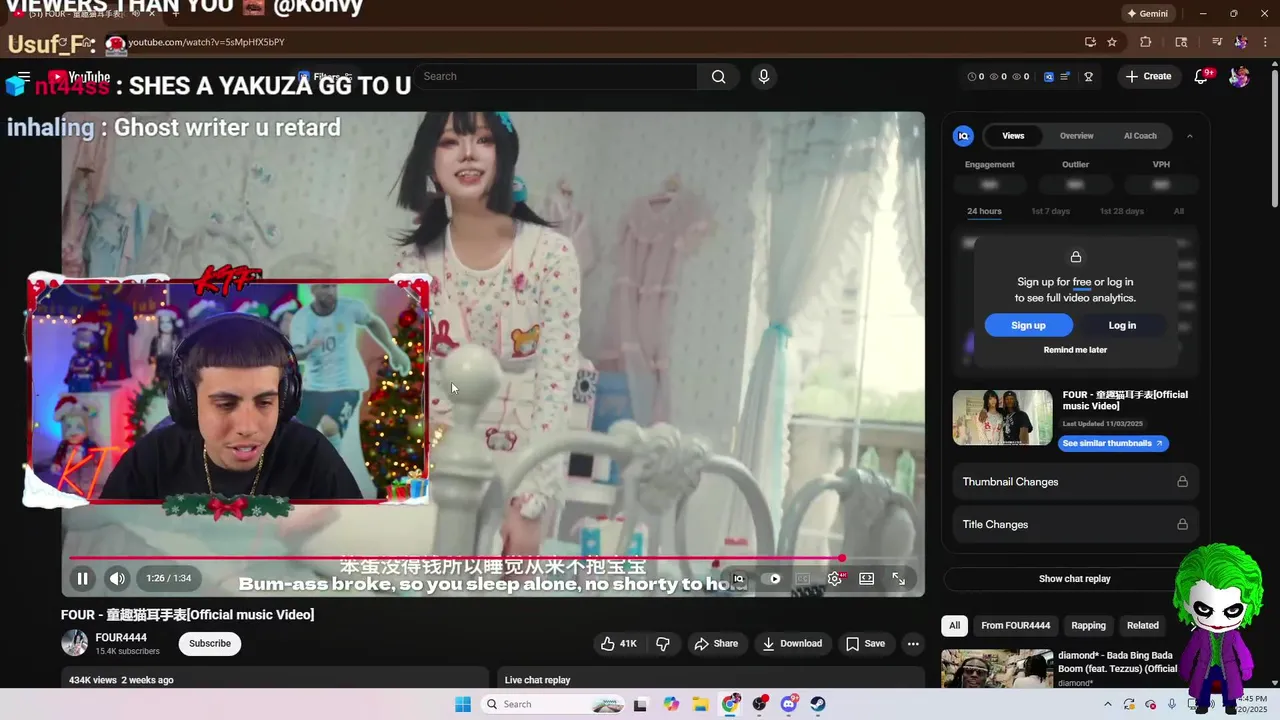This screenshot has width=1280, height=720.
Task: Expand the Title Changes section
Action: pyautogui.click(x=1075, y=524)
